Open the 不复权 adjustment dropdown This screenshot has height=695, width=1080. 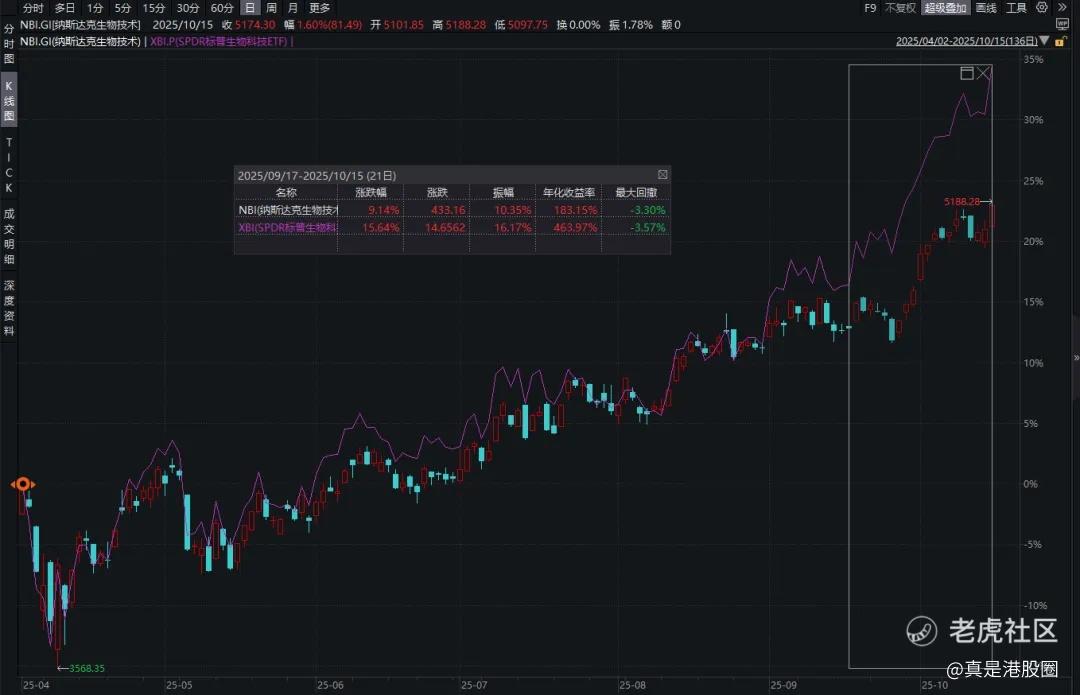pos(900,8)
